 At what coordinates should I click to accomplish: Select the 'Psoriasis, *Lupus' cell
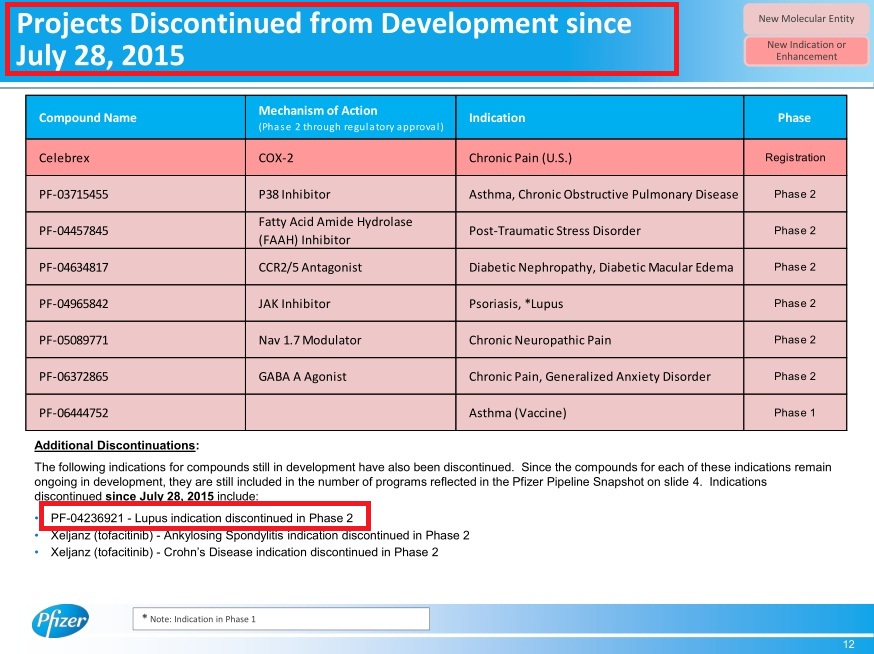600,303
